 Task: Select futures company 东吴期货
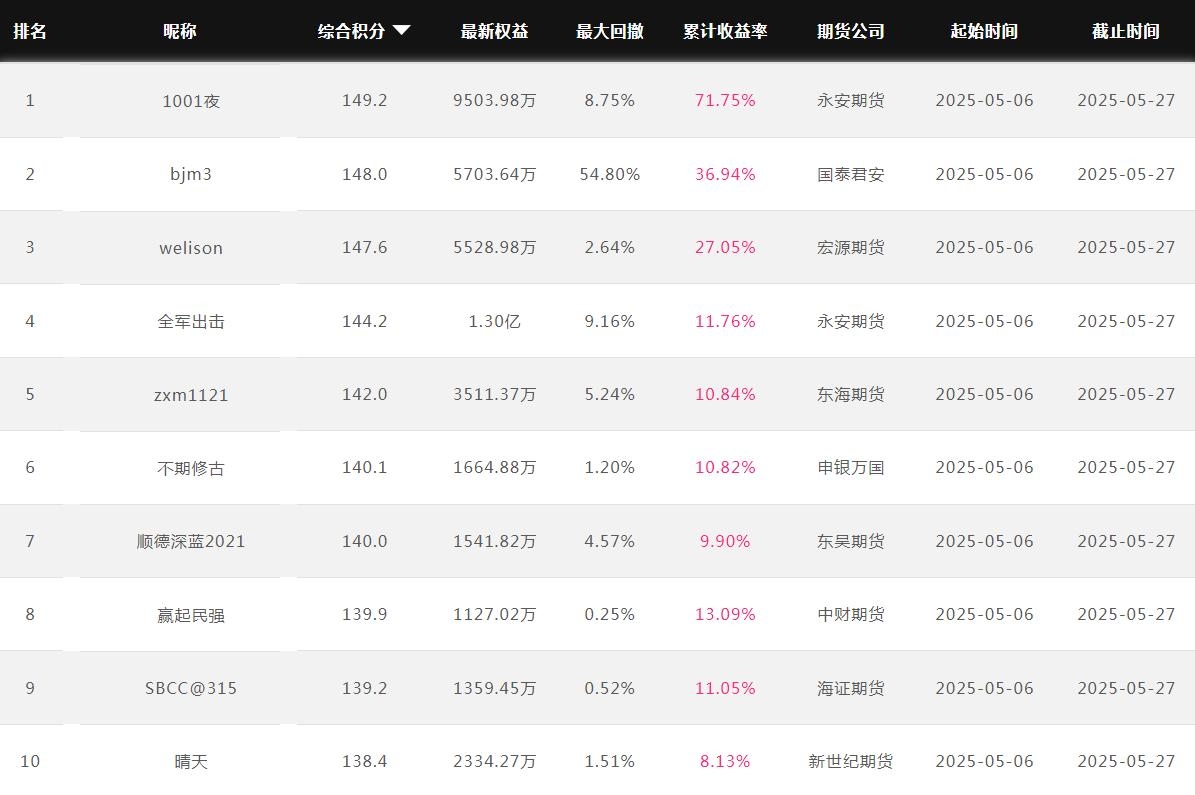pos(851,541)
